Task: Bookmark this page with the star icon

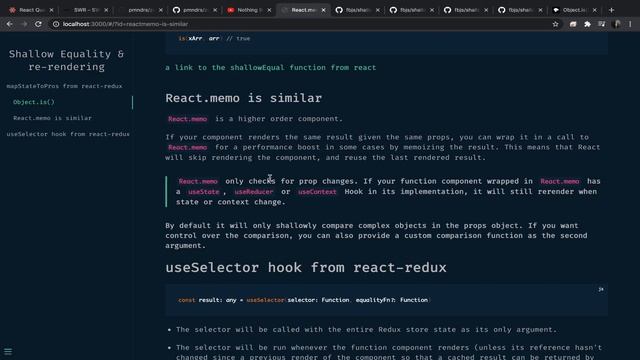Action: [x=556, y=24]
